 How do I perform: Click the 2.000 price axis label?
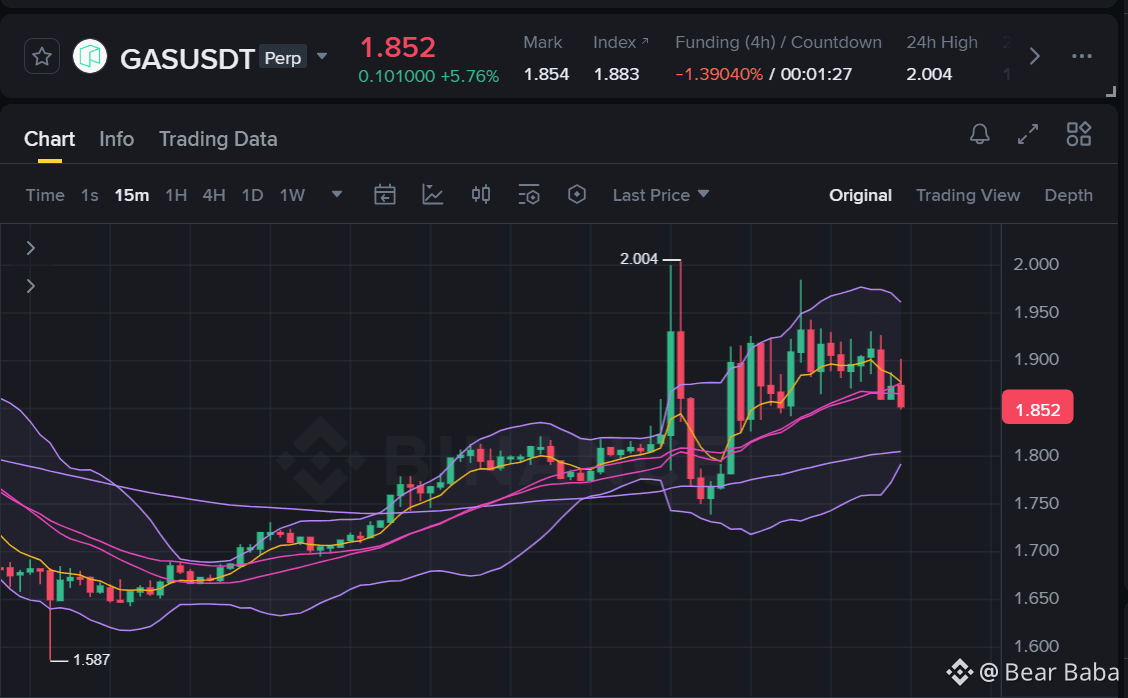tap(1036, 264)
